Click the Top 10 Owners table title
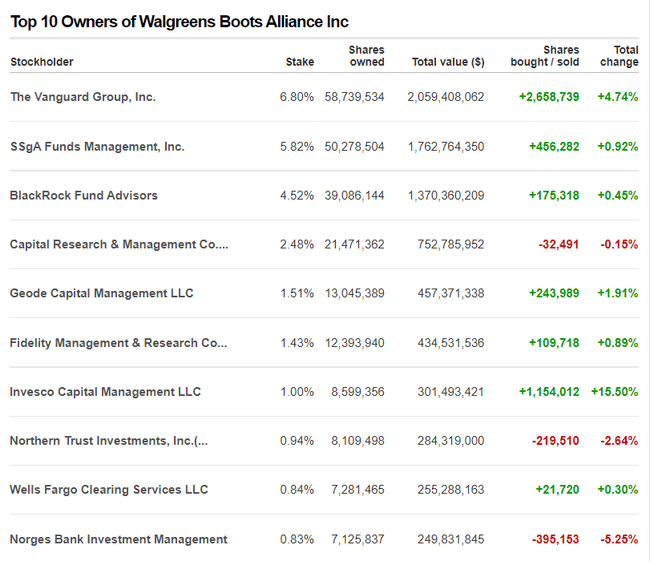The image size is (650, 561). [179, 21]
